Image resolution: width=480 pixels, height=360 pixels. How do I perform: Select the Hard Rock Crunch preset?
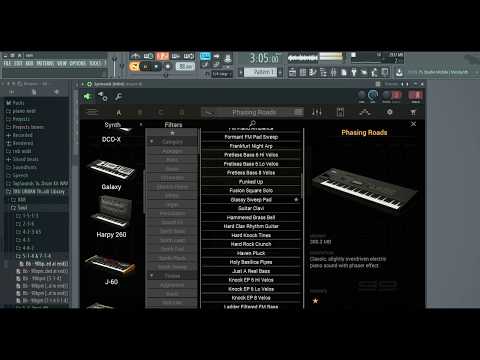[x=251, y=244]
